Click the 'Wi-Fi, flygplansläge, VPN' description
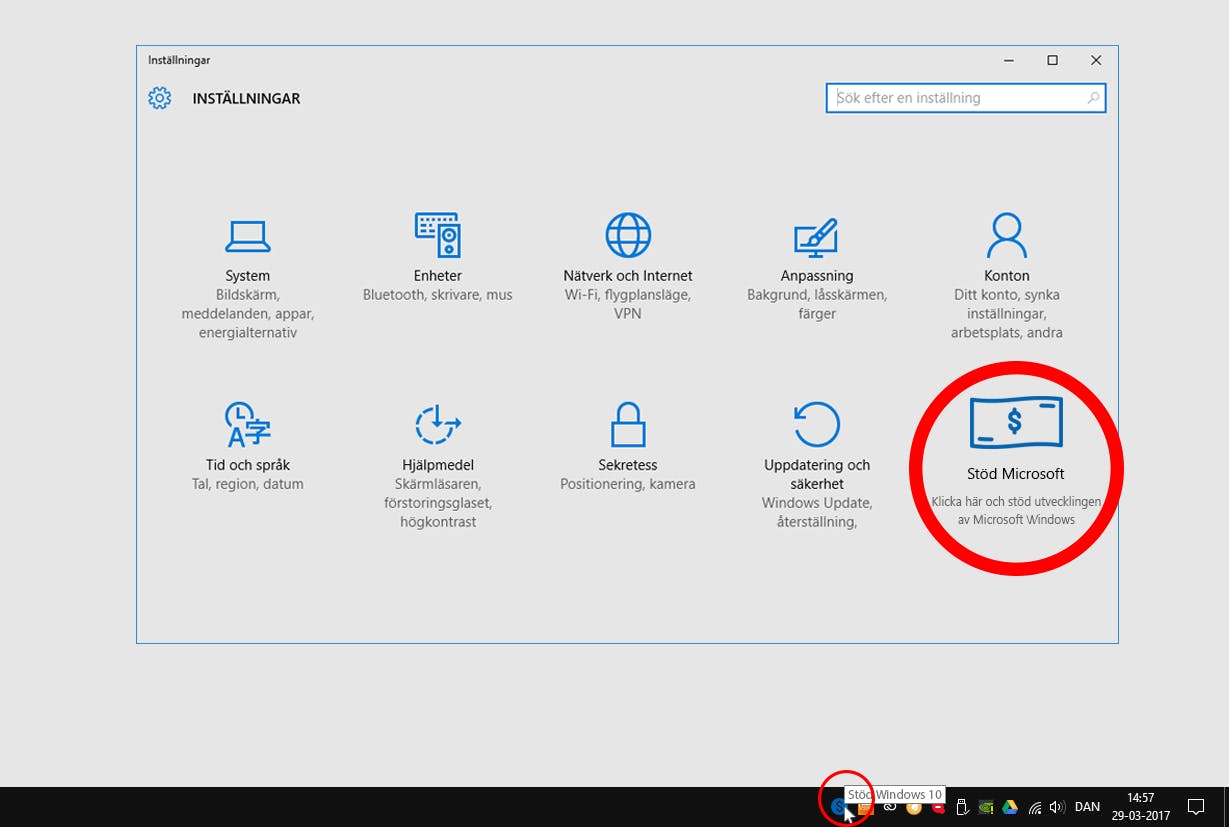The height and width of the screenshot is (827, 1229). (628, 304)
